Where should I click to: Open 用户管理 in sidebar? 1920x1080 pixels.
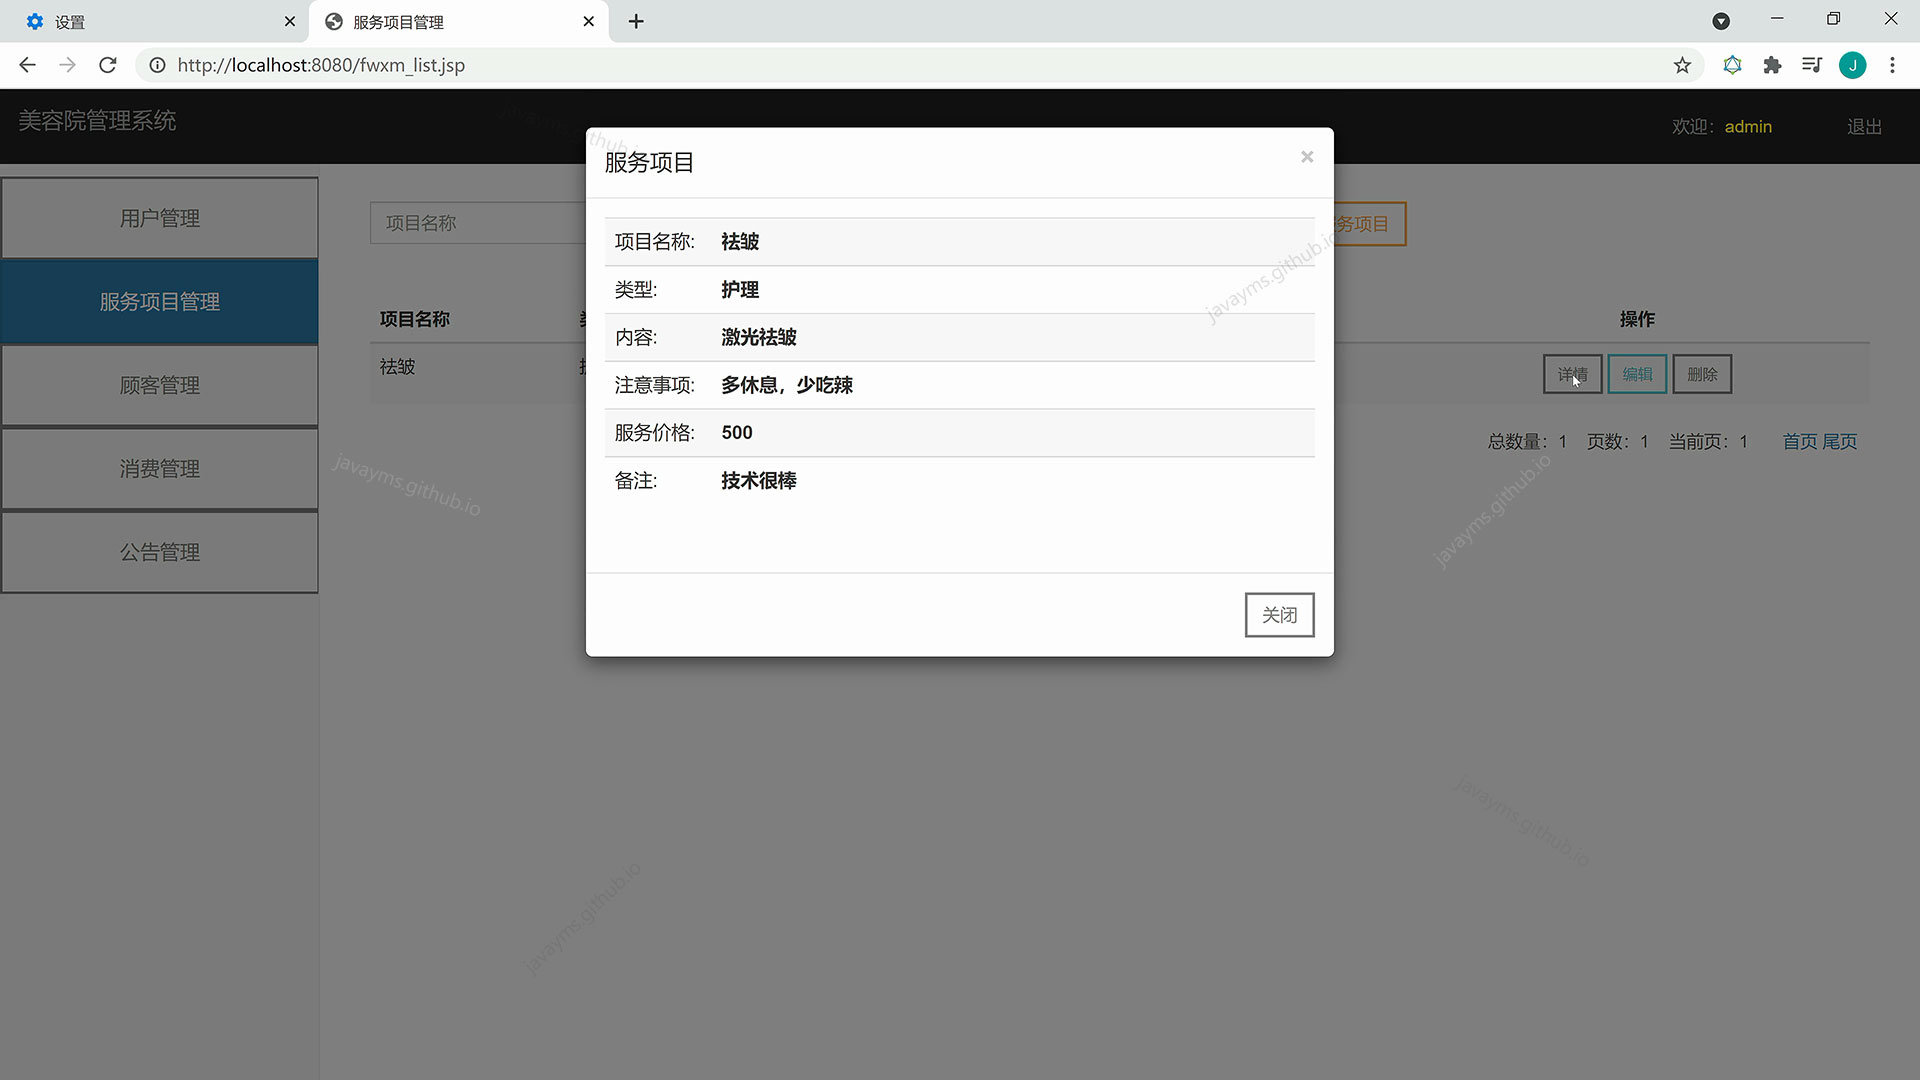160,218
